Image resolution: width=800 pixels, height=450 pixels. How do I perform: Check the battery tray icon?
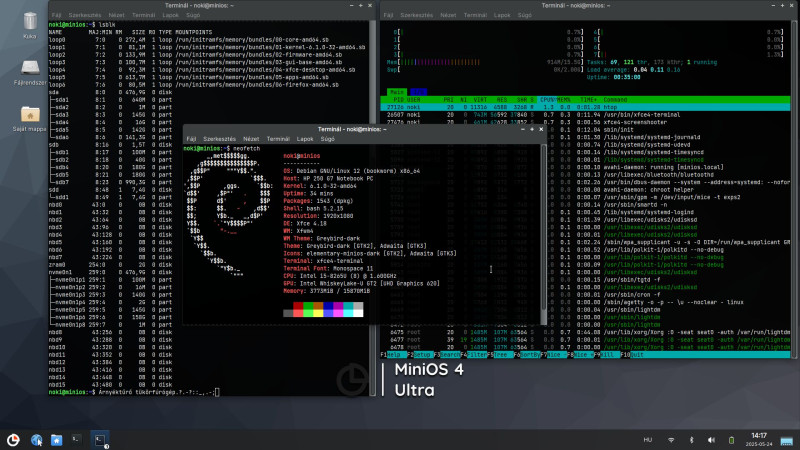(731, 440)
